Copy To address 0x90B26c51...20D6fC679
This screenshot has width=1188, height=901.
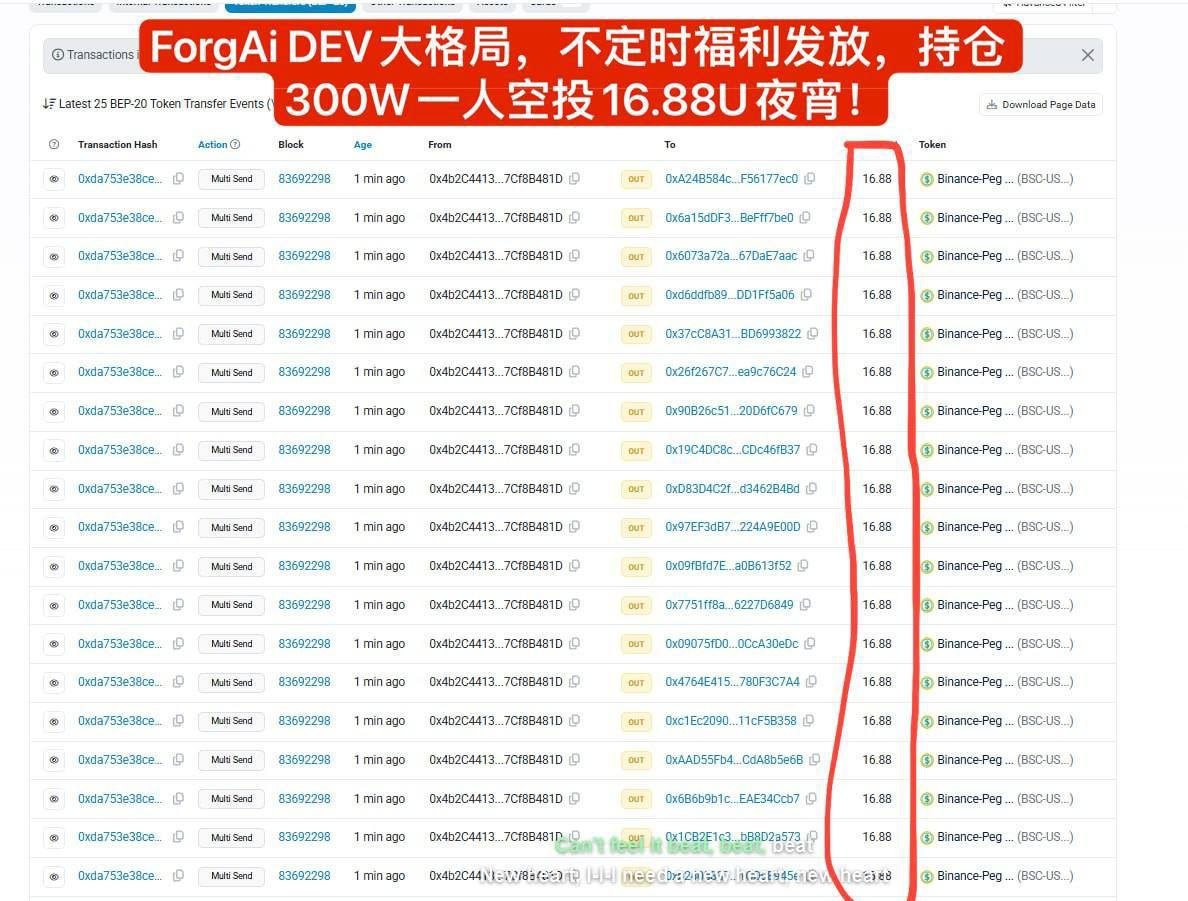click(810, 411)
